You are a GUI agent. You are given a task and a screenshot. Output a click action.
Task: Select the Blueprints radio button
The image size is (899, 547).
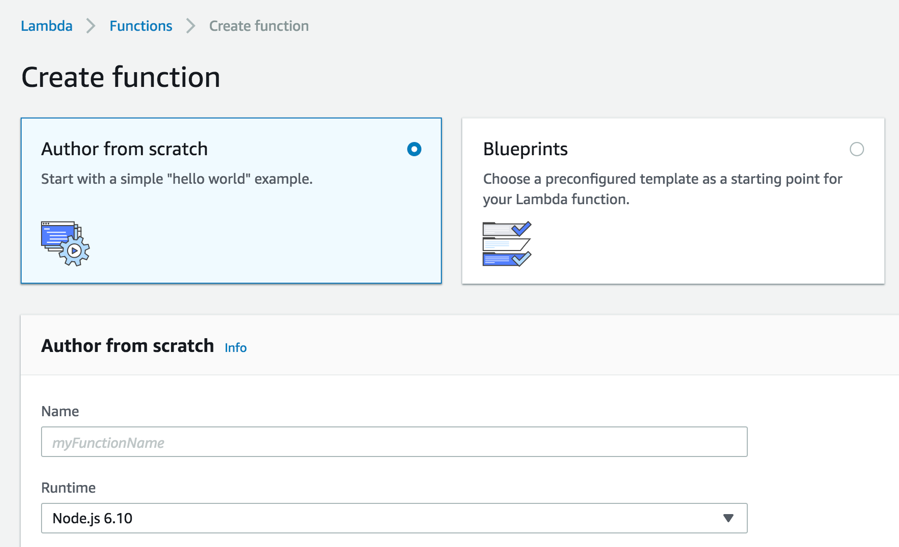pos(857,149)
